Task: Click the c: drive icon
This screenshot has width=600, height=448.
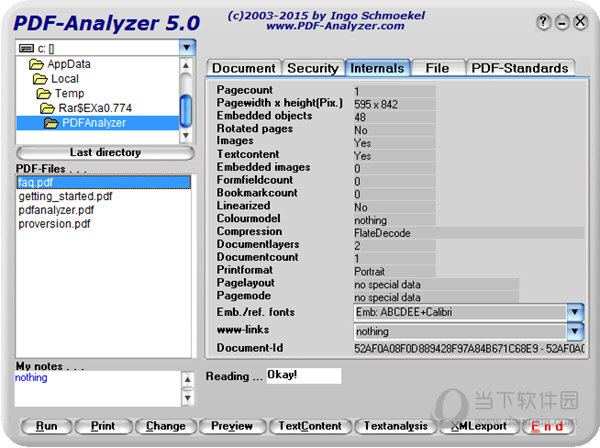Action: 26,48
